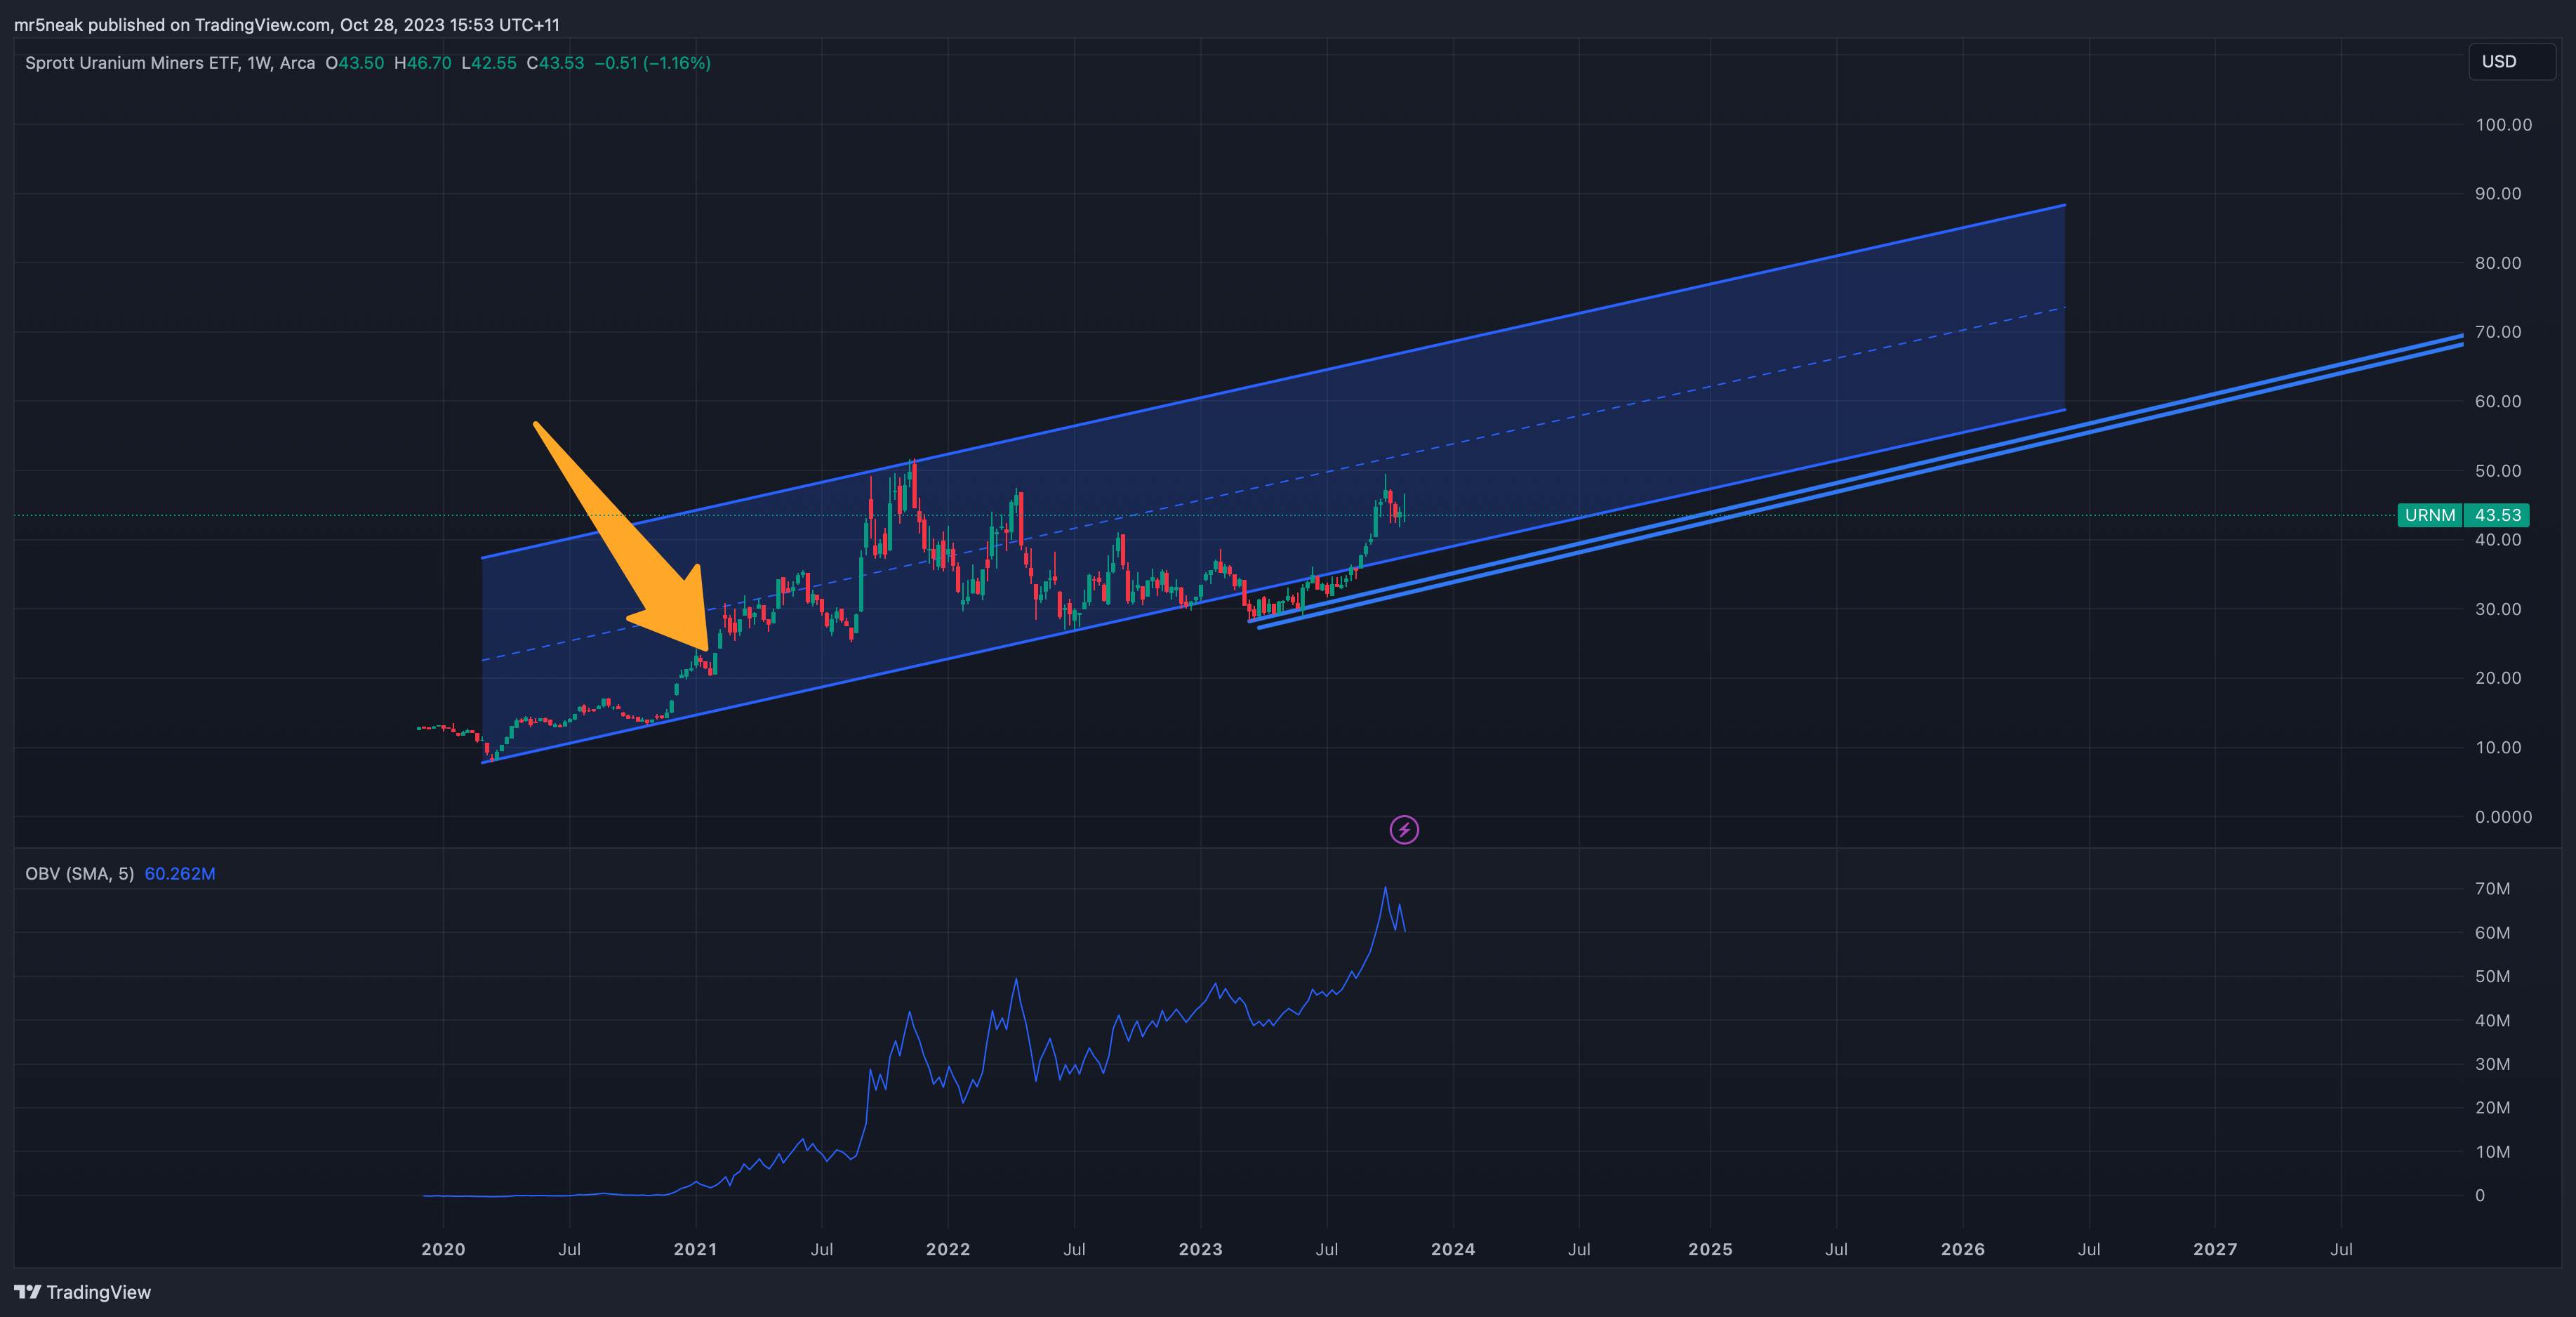Click the 50.00 price axis label
Viewport: 2576px width, 1317px height.
[2498, 471]
